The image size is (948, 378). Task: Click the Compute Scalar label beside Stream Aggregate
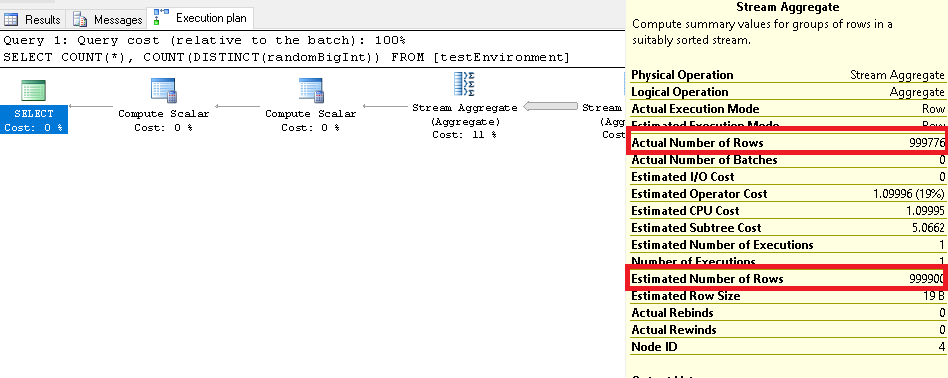311,120
